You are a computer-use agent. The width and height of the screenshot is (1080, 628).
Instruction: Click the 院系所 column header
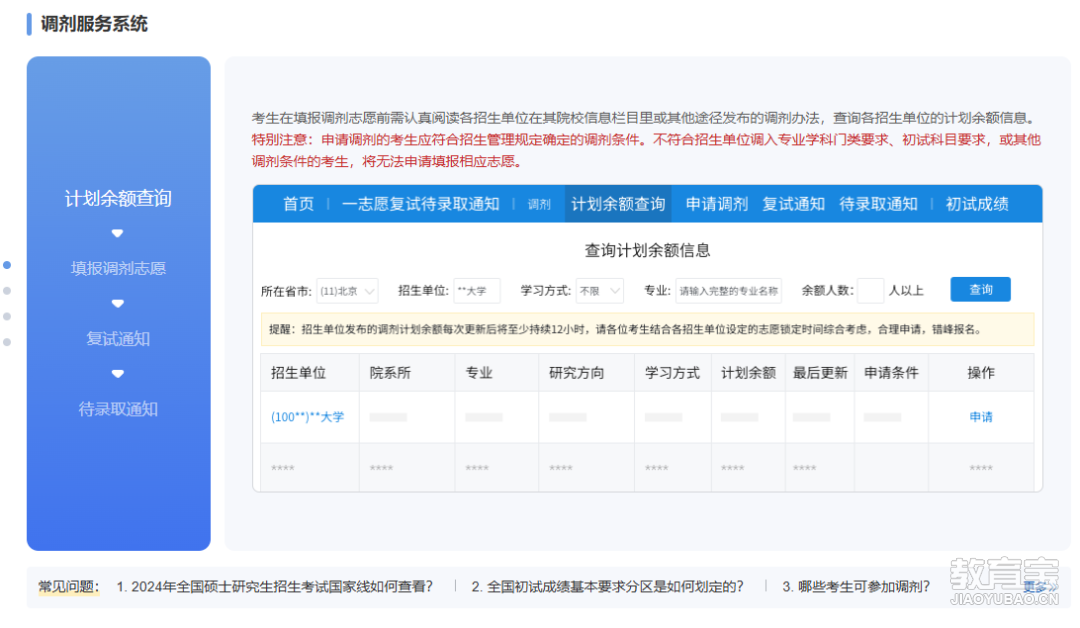point(390,373)
